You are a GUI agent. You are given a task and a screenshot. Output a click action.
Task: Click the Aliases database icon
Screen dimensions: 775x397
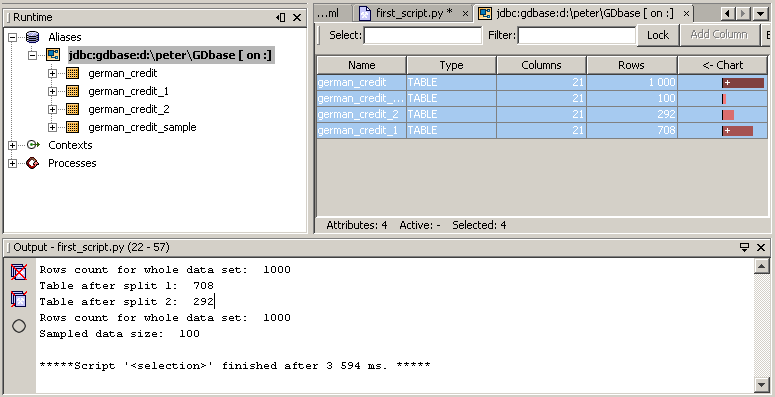[x=33, y=37]
